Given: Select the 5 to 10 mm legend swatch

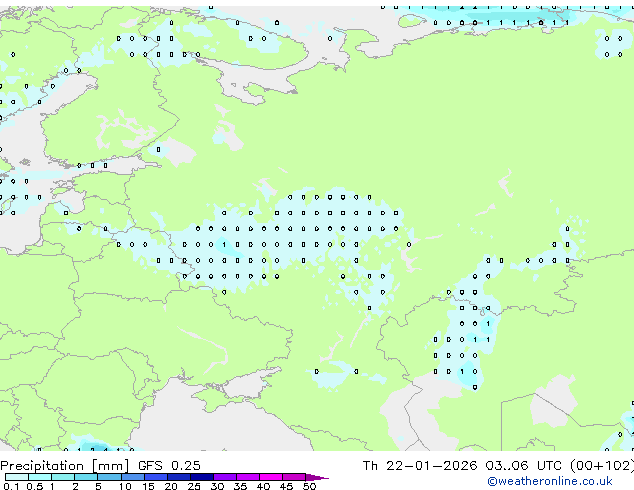Looking at the screenshot, I should [x=109, y=477].
